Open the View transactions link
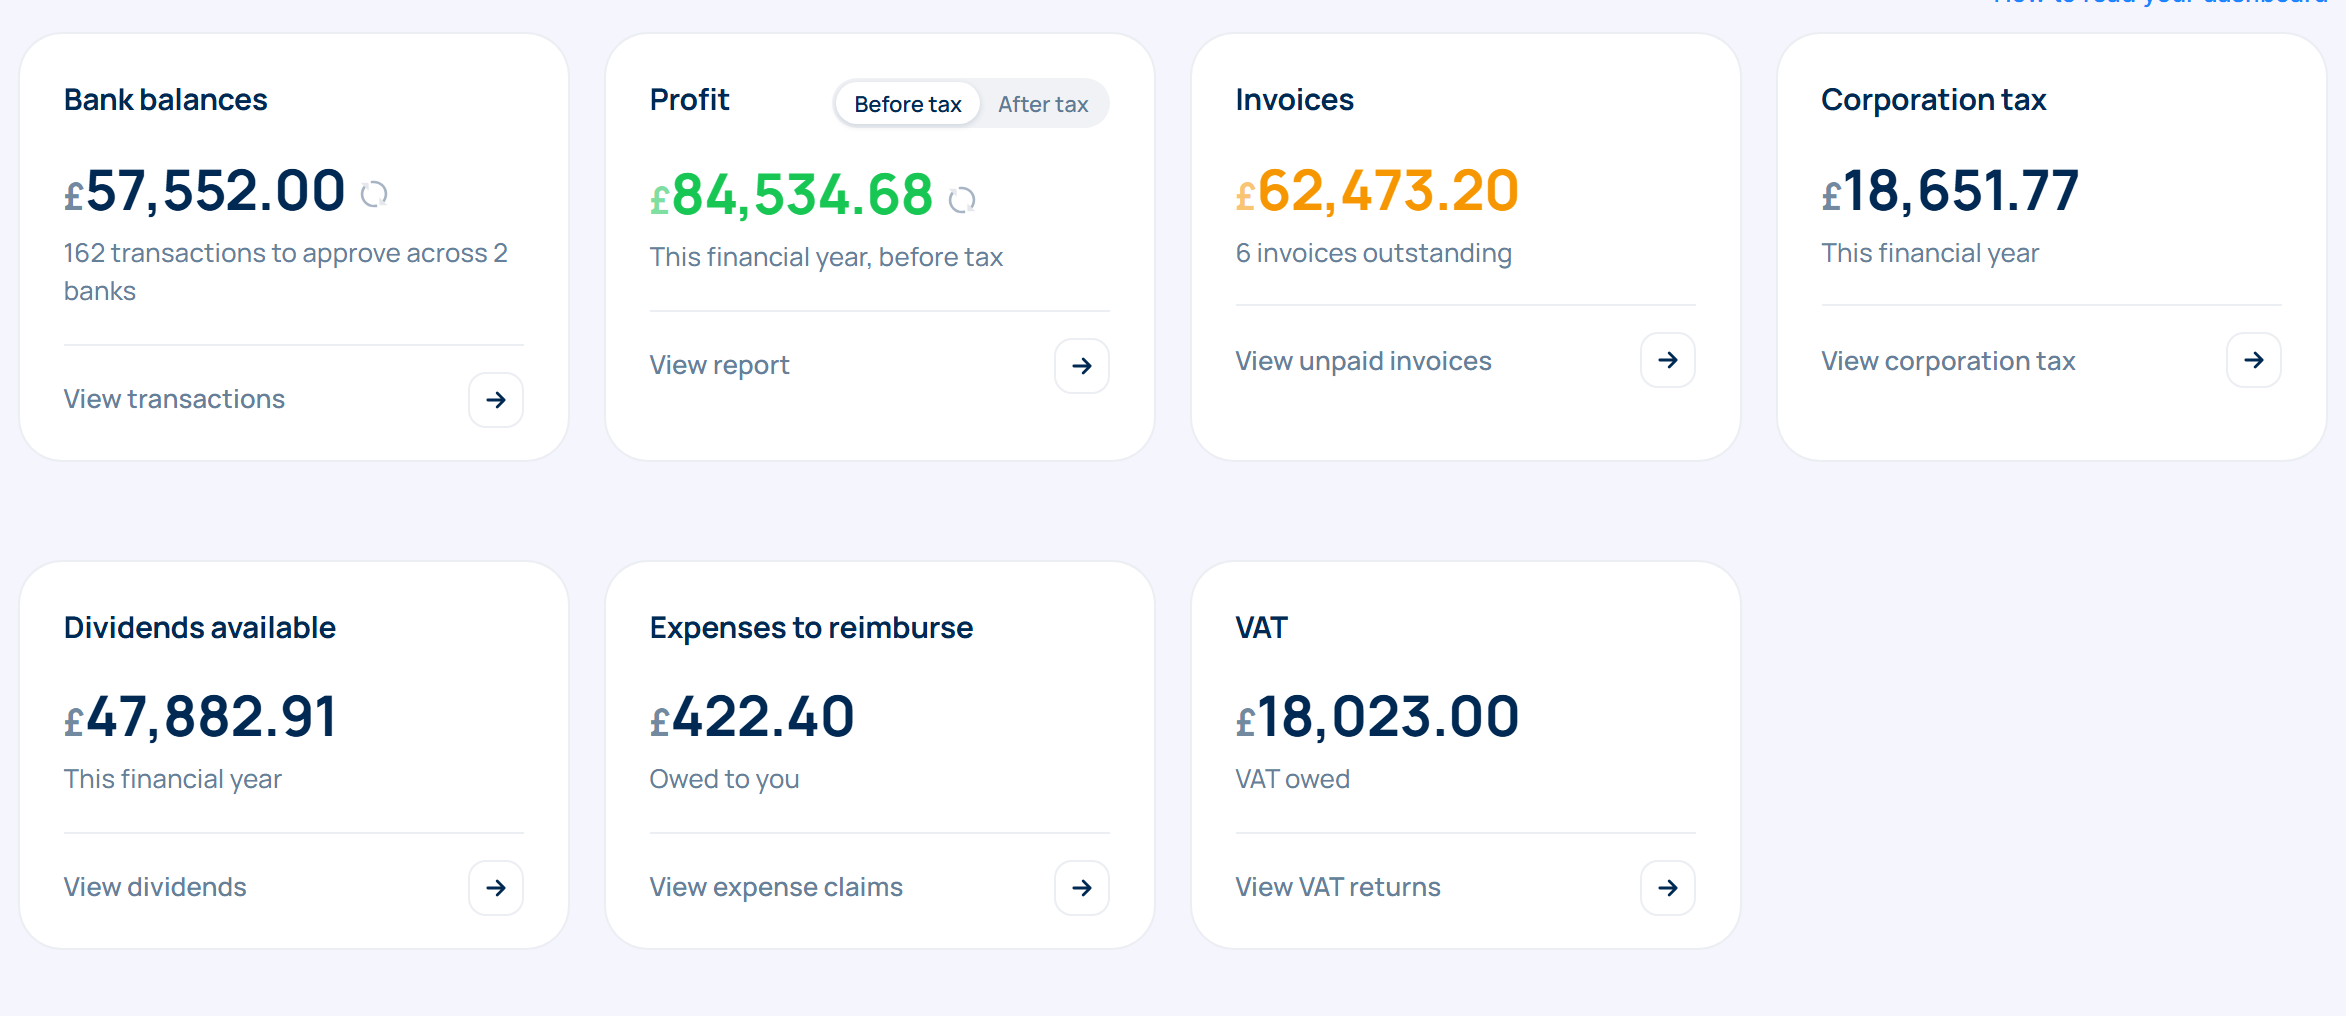This screenshot has height=1016, width=2346. [175, 399]
